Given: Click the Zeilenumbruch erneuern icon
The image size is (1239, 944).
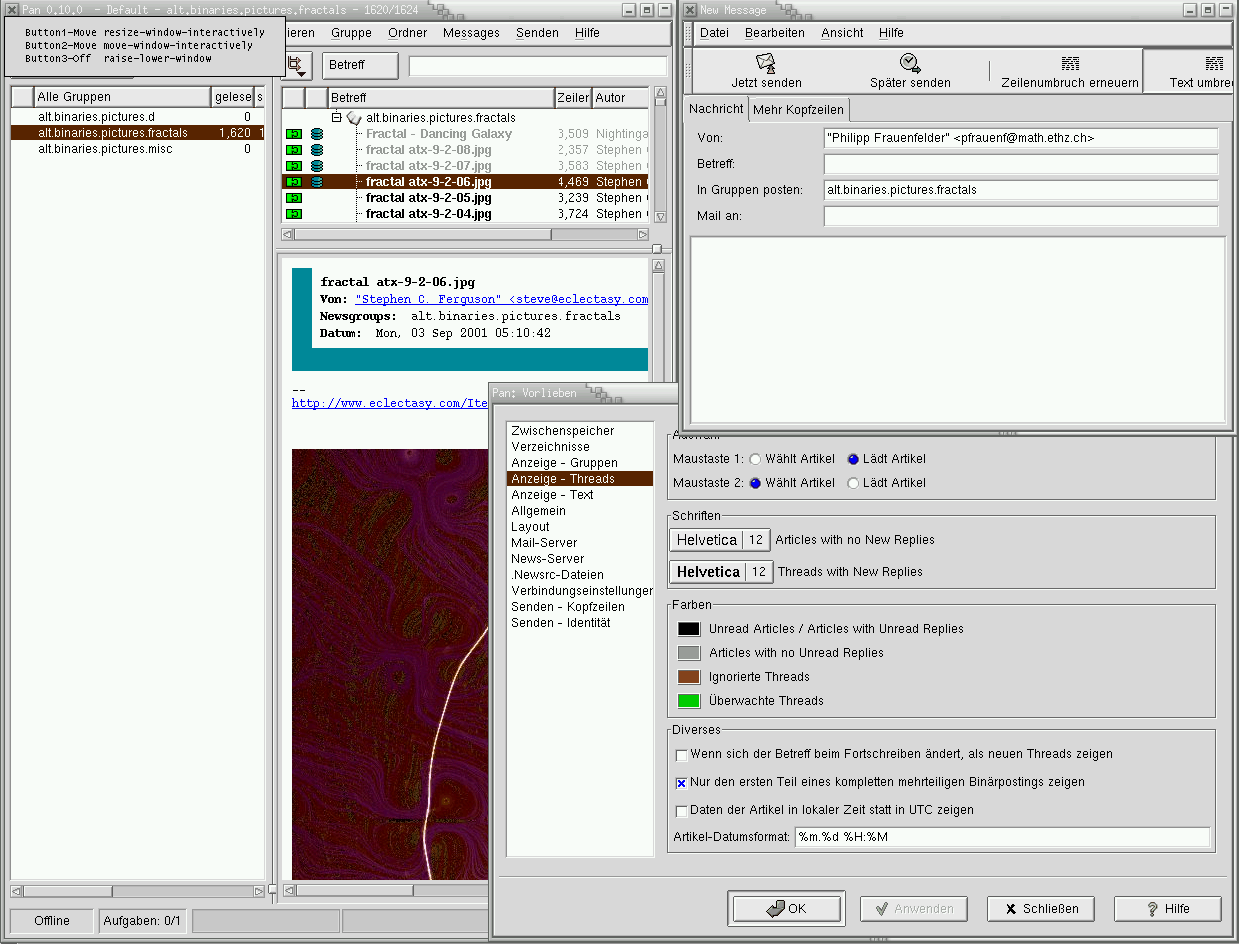Looking at the screenshot, I should 1070,64.
